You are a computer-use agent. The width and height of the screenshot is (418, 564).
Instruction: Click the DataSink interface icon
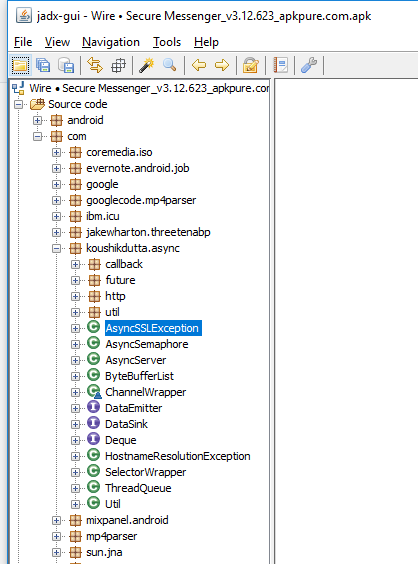click(94, 423)
